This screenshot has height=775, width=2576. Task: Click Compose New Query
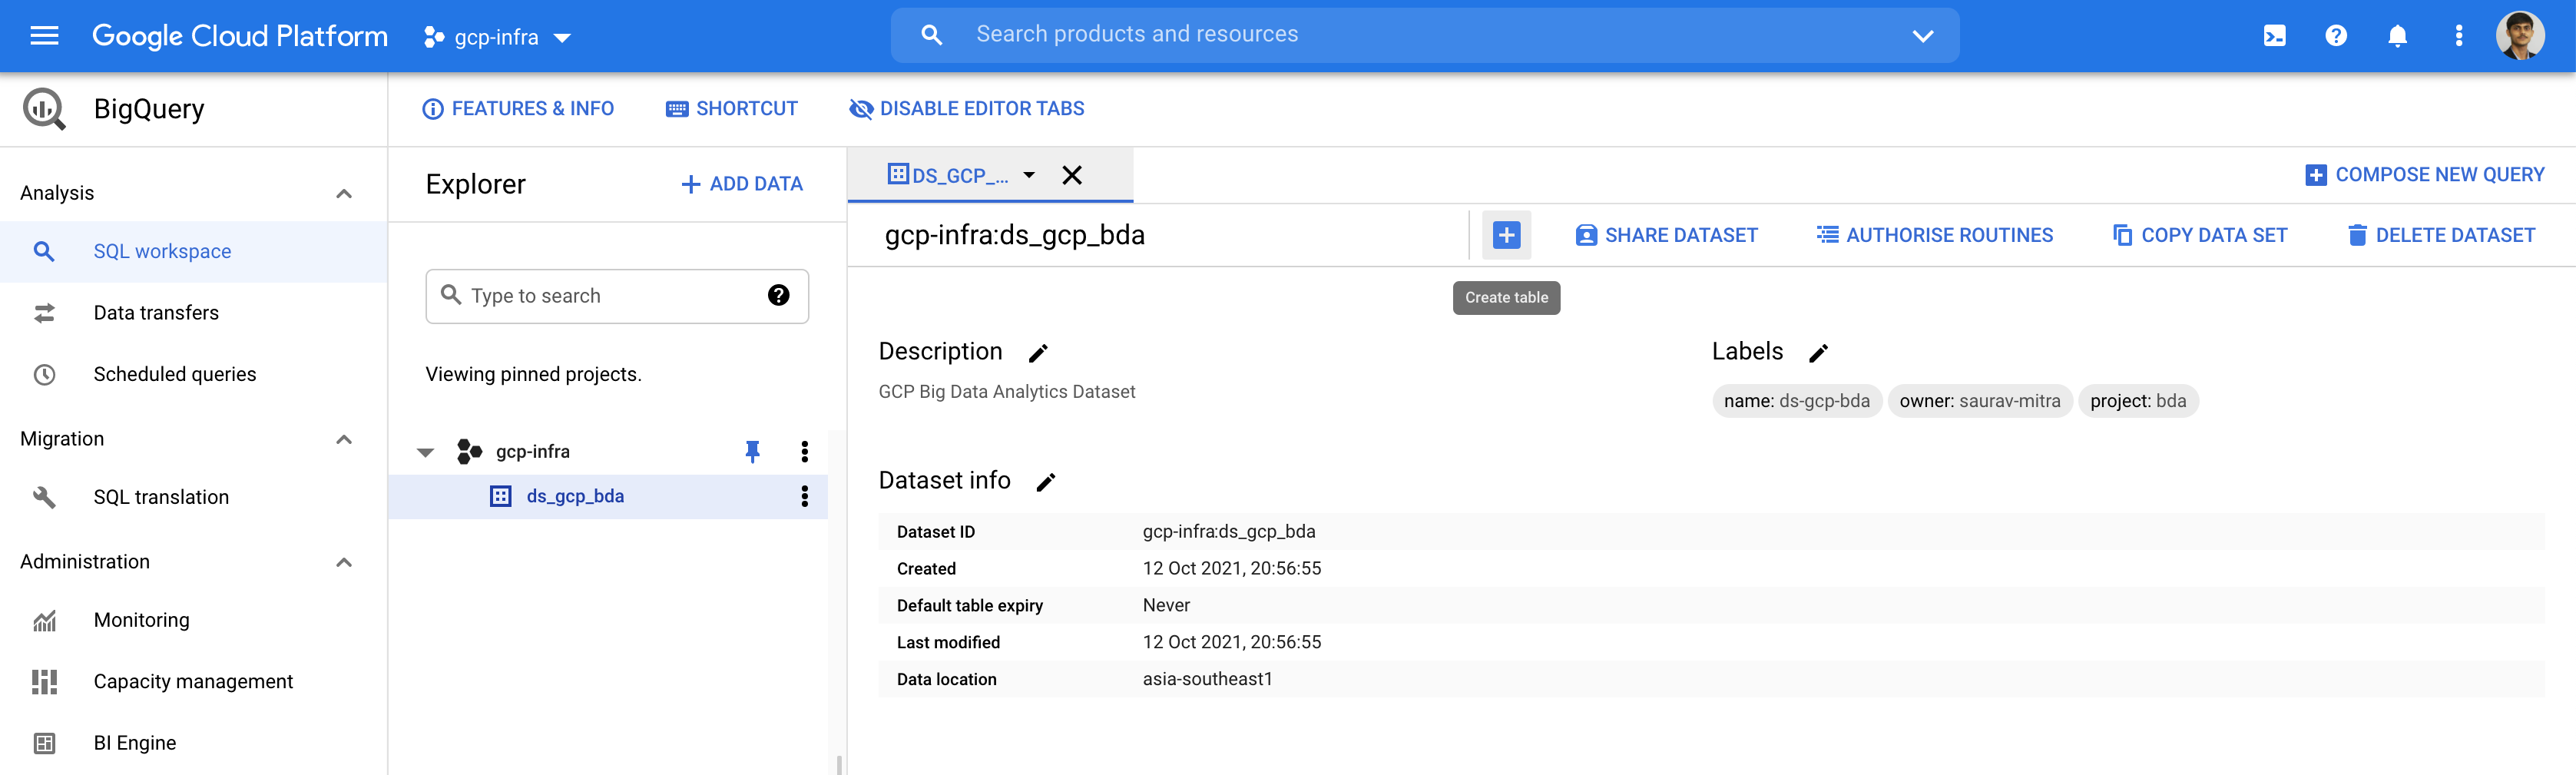[x=2424, y=175]
